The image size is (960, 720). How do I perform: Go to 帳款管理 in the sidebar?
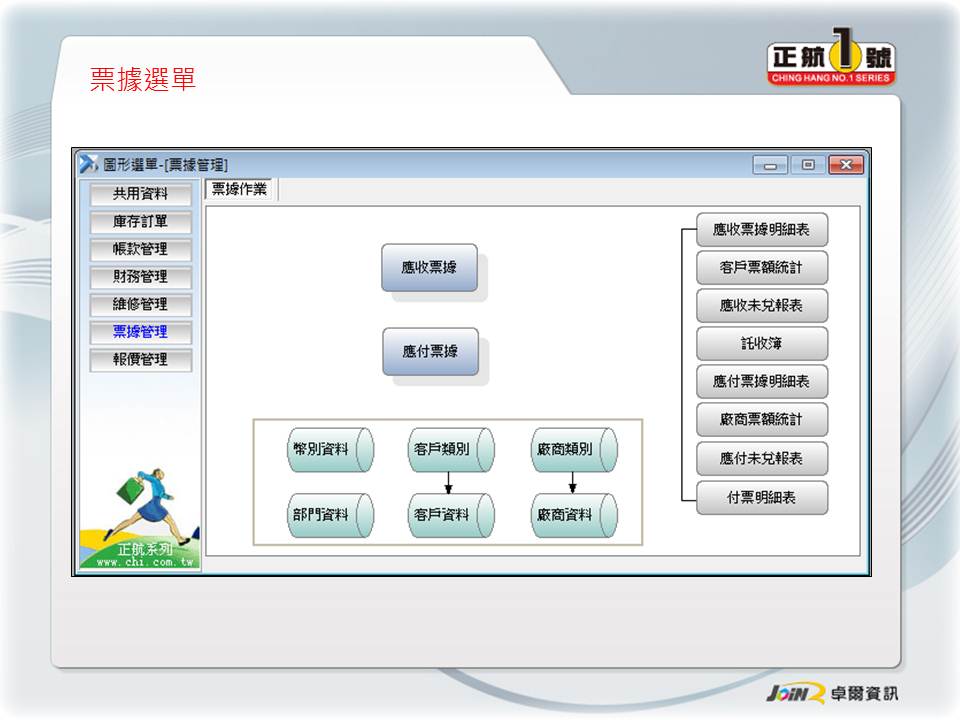[x=140, y=249]
